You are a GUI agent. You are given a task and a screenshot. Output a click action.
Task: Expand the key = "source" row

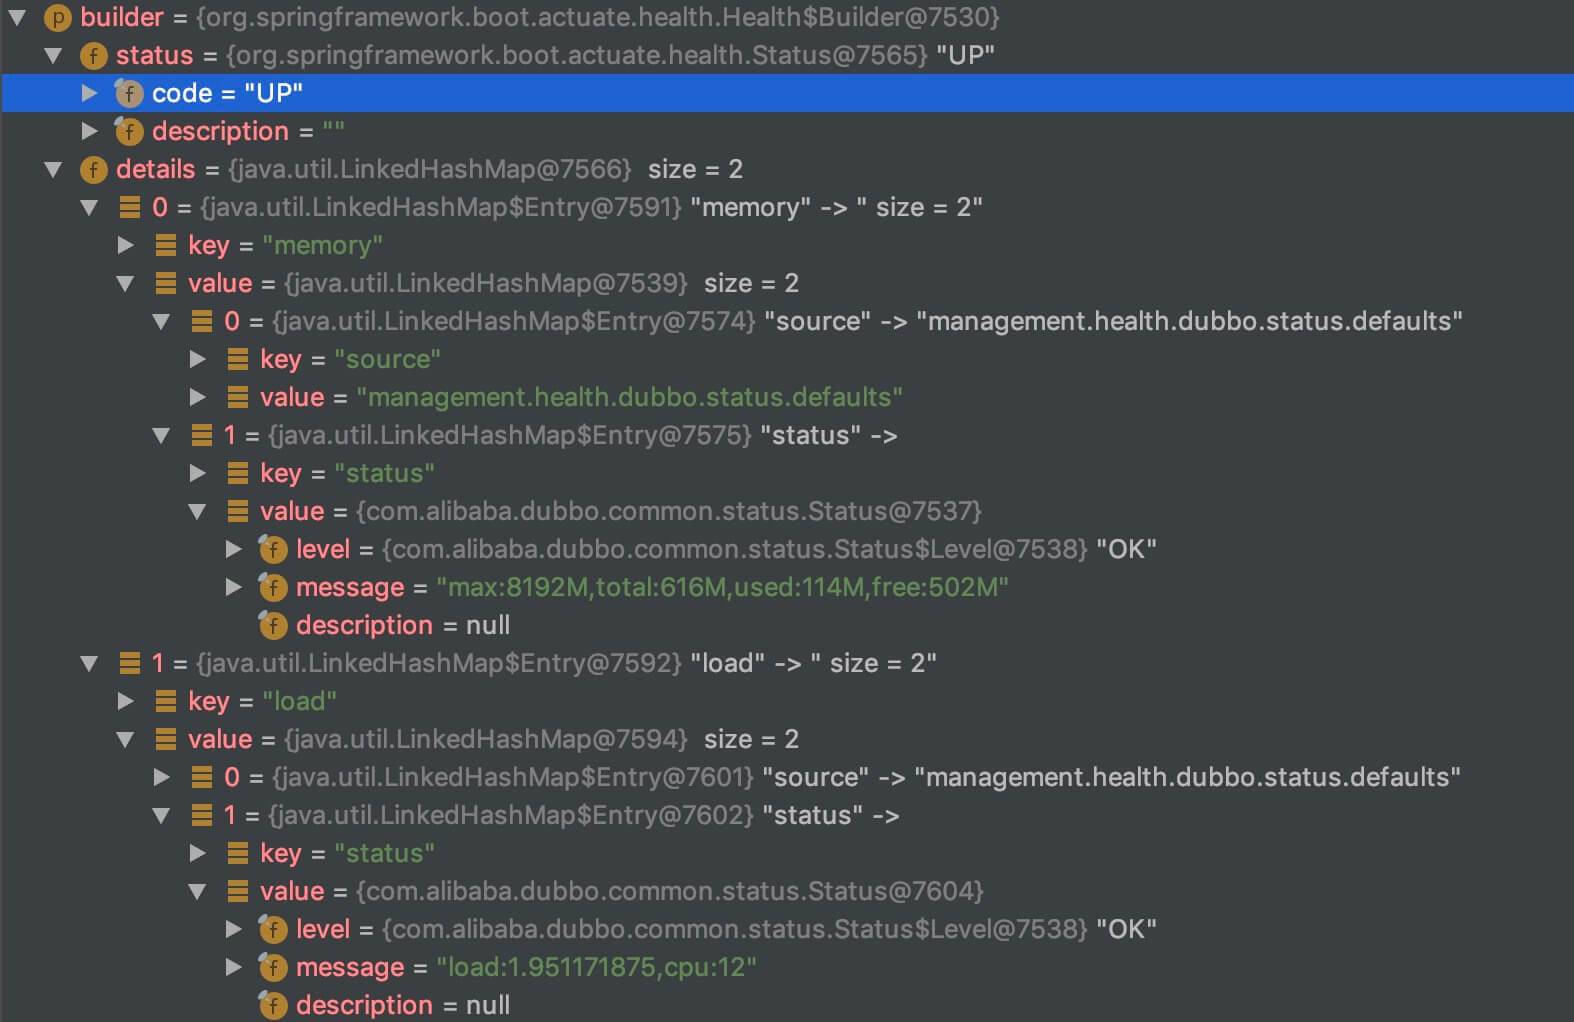[197, 359]
